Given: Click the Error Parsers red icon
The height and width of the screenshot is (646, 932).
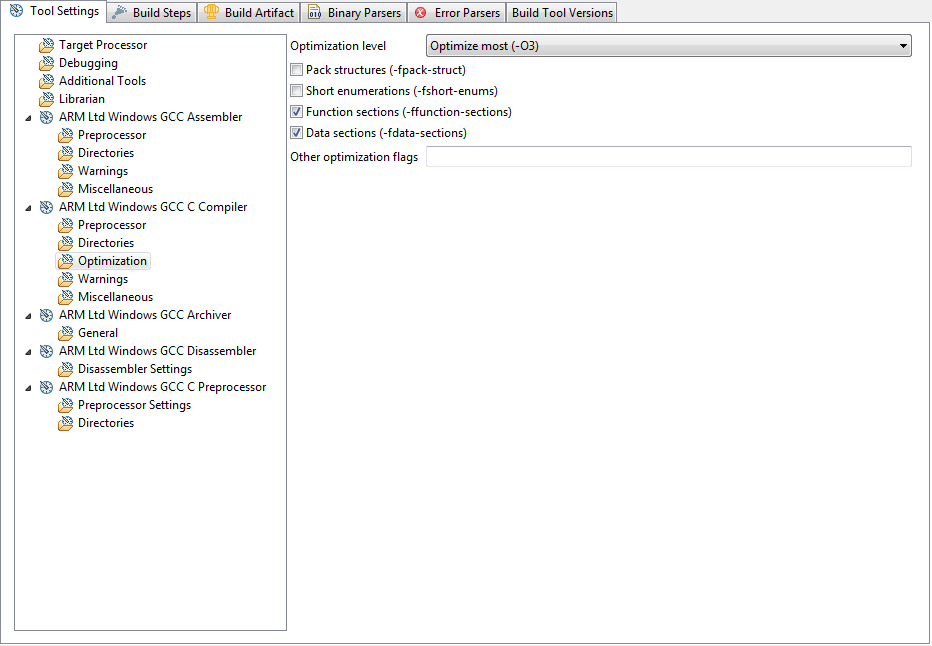Looking at the screenshot, I should coord(420,12).
